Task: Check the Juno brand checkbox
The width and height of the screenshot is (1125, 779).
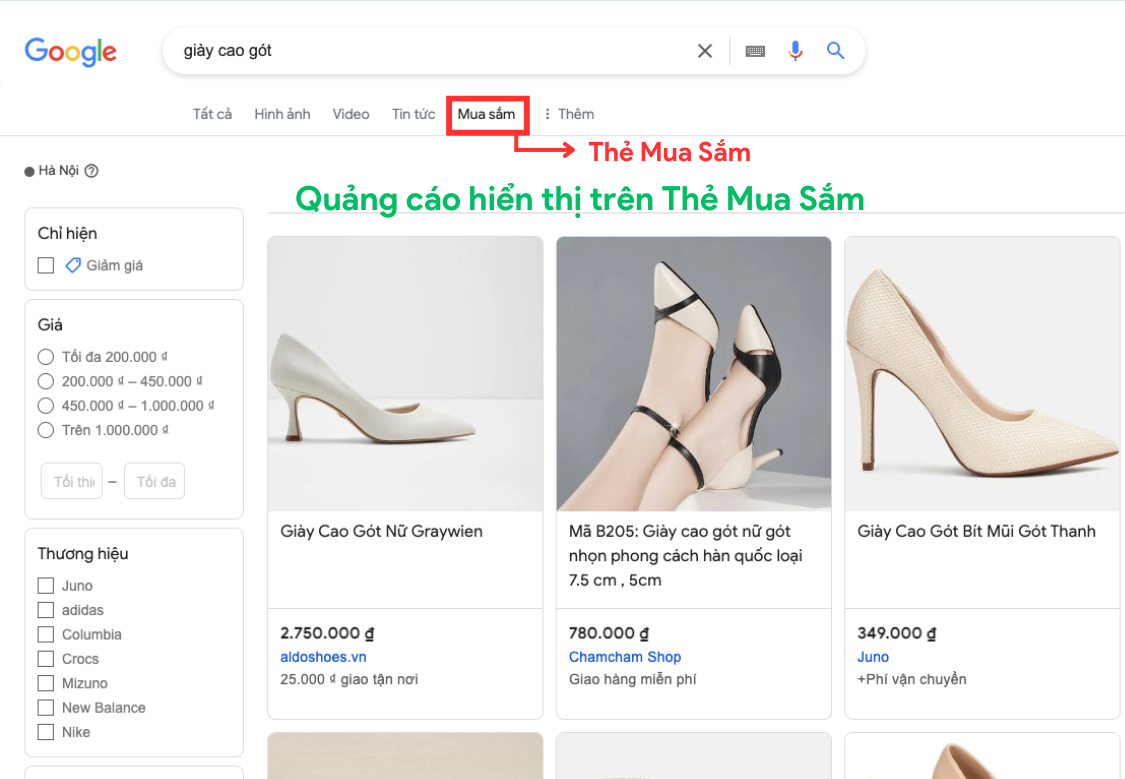Action: tap(45, 586)
